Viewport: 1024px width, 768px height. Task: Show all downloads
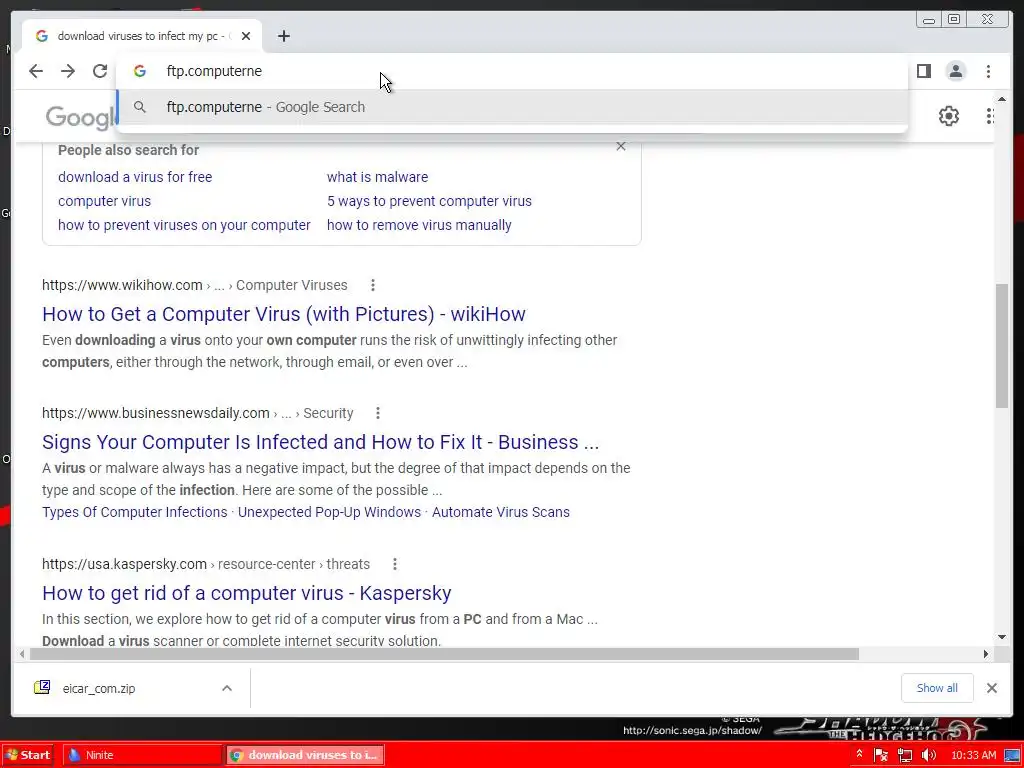[x=937, y=688]
